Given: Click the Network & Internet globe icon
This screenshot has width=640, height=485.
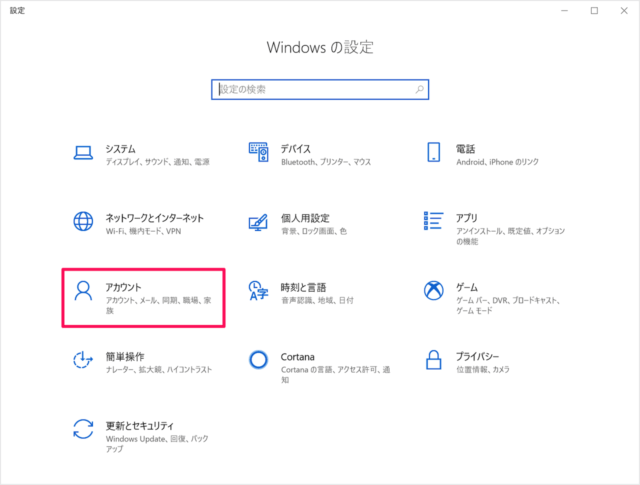Looking at the screenshot, I should 83,221.
